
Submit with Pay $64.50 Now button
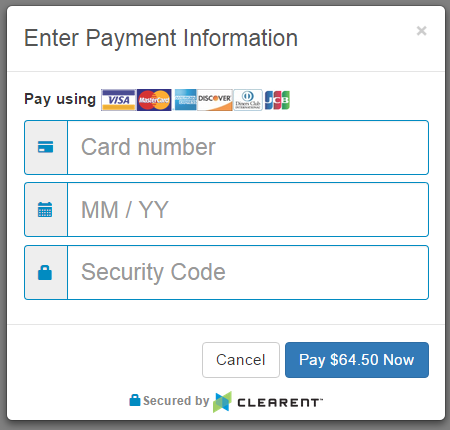pos(357,360)
